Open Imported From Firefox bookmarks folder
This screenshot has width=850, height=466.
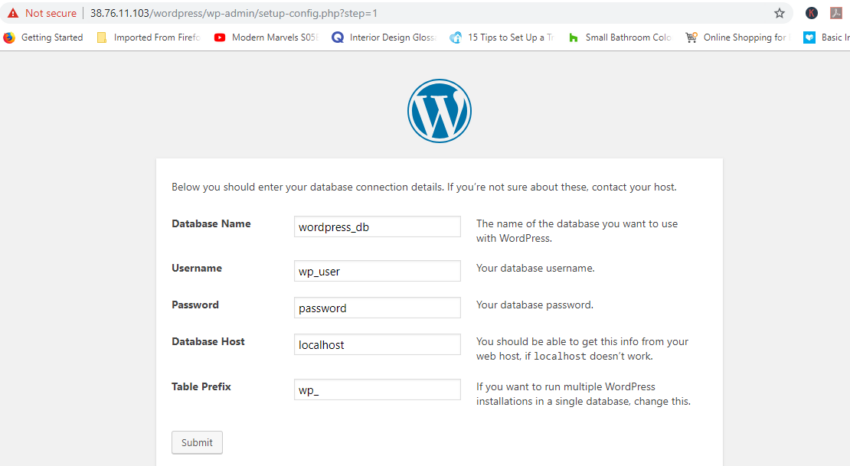coord(149,37)
